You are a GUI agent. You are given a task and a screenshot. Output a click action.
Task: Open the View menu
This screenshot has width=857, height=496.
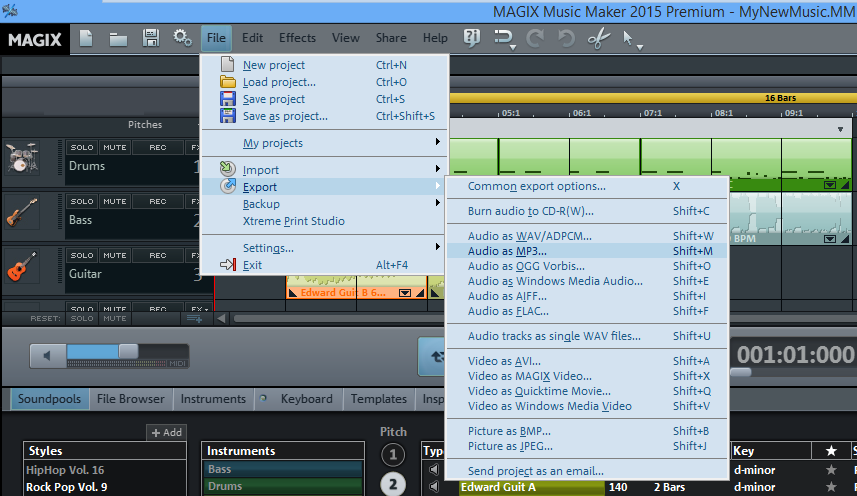pyautogui.click(x=345, y=38)
